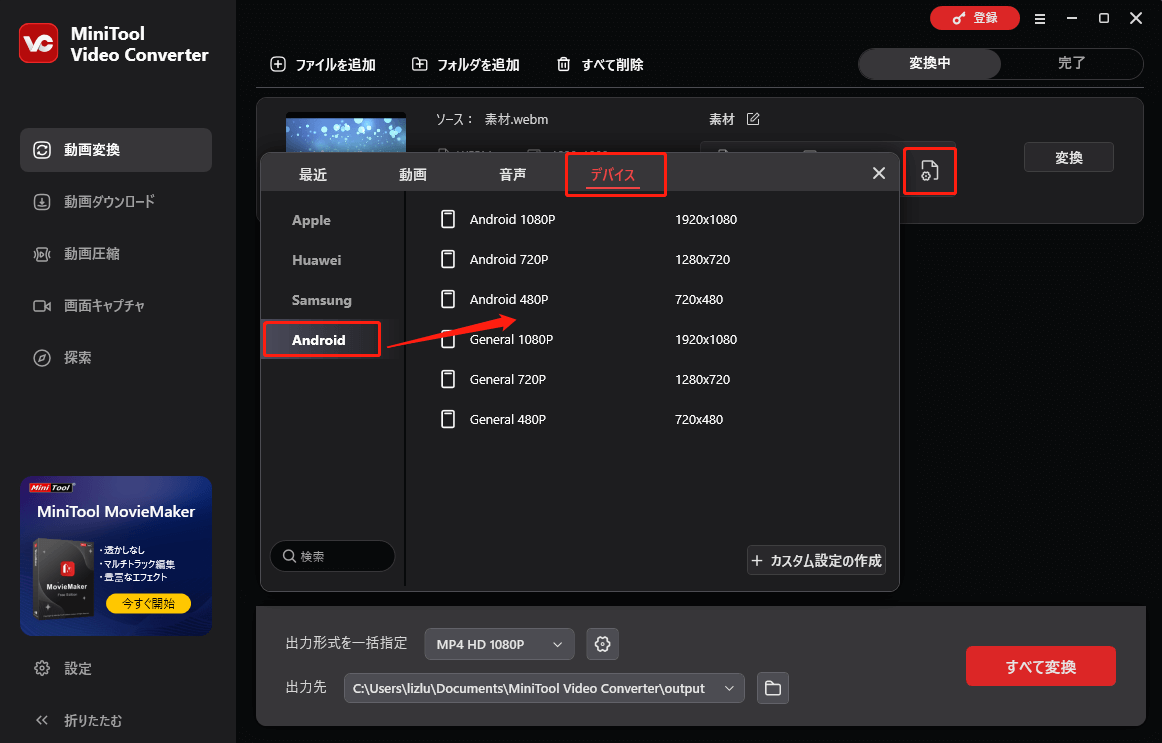Viewport: 1162px width, 743px height.
Task: Select Apple device category
Action: tap(311, 220)
